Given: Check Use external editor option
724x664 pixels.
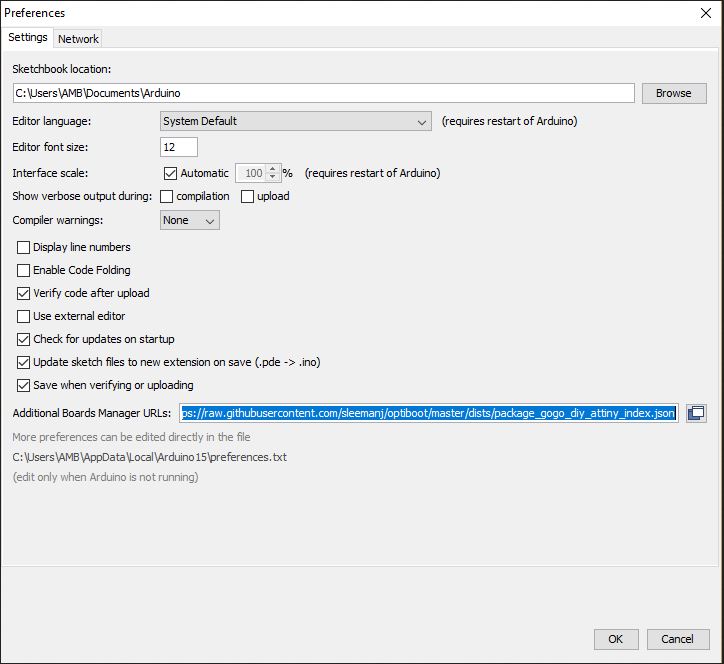Looking at the screenshot, I should (x=23, y=316).
